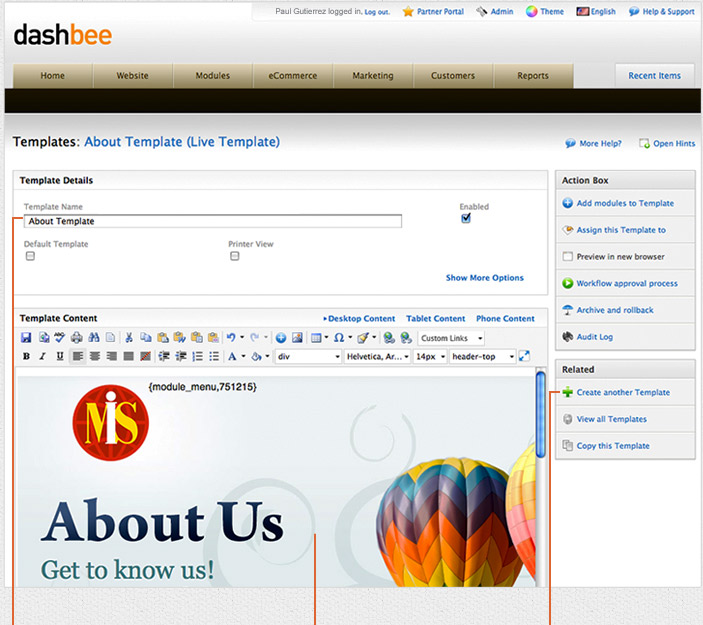Toggle italic formatting
Screen dimensions: 703x625
click(43, 356)
